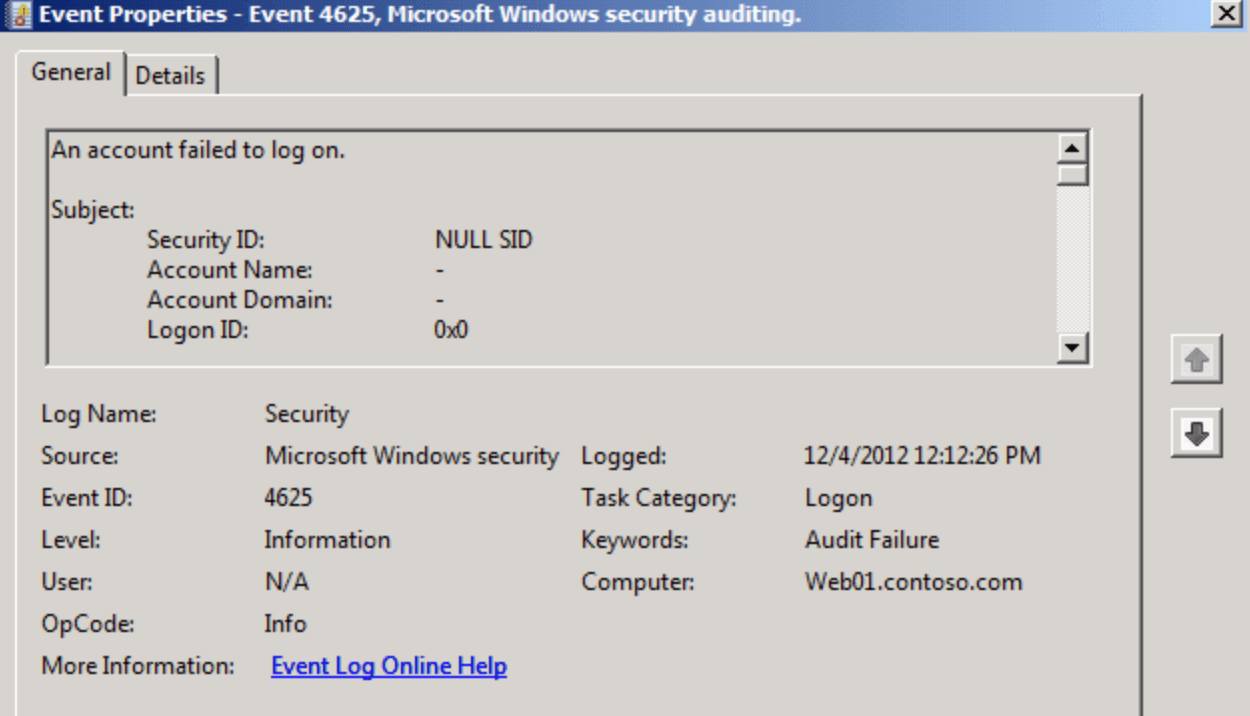Select the General tab
This screenshot has width=1250, height=716.
(71, 73)
